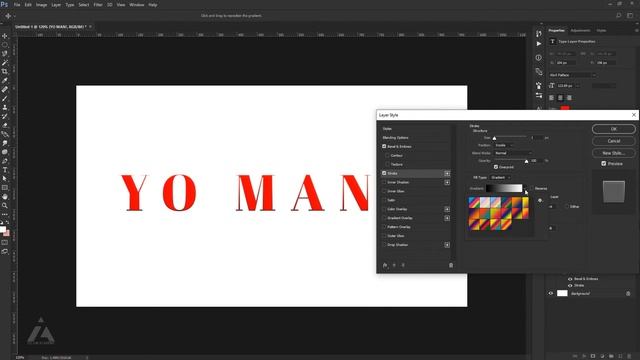This screenshot has width=640, height=360.
Task: Toggle the Overprint checkbox
Action: click(496, 167)
